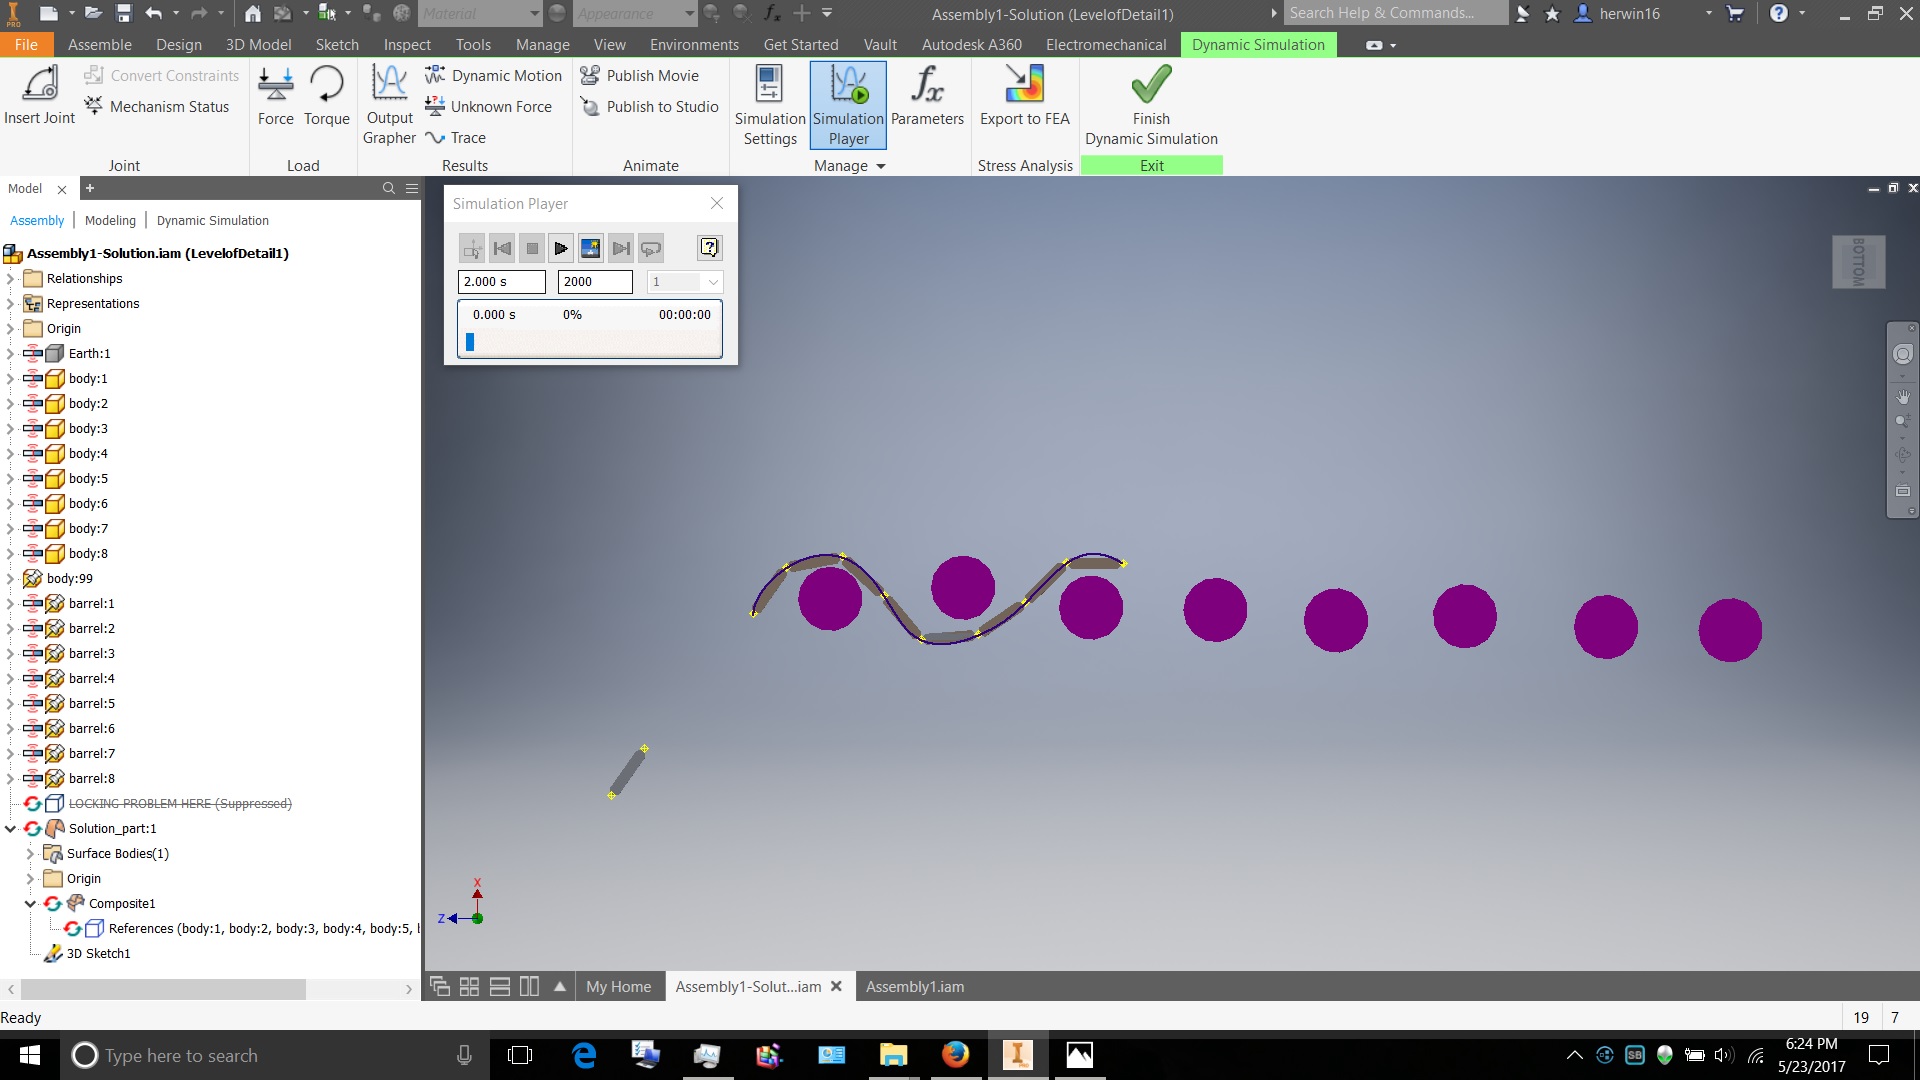Open the Output Grapher
The height and width of the screenshot is (1080, 1920).
point(389,105)
